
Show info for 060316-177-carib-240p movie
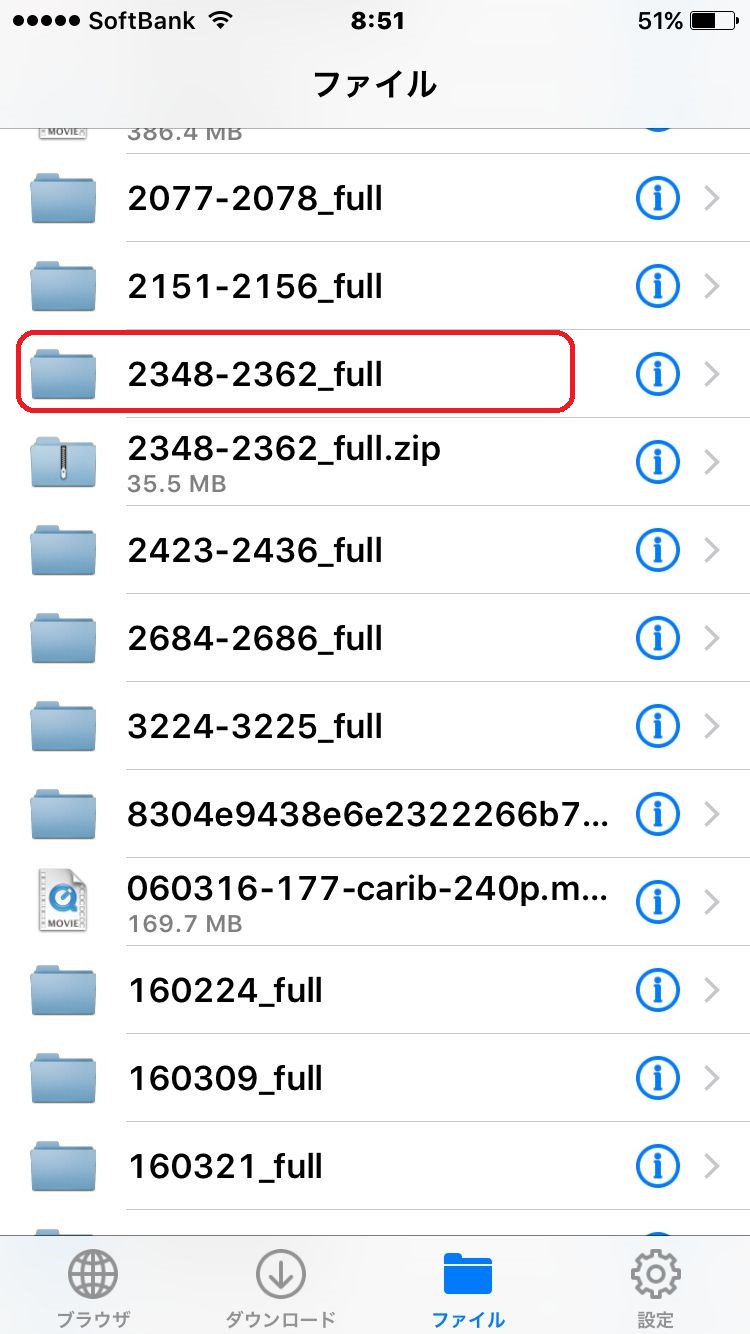pyautogui.click(x=658, y=903)
